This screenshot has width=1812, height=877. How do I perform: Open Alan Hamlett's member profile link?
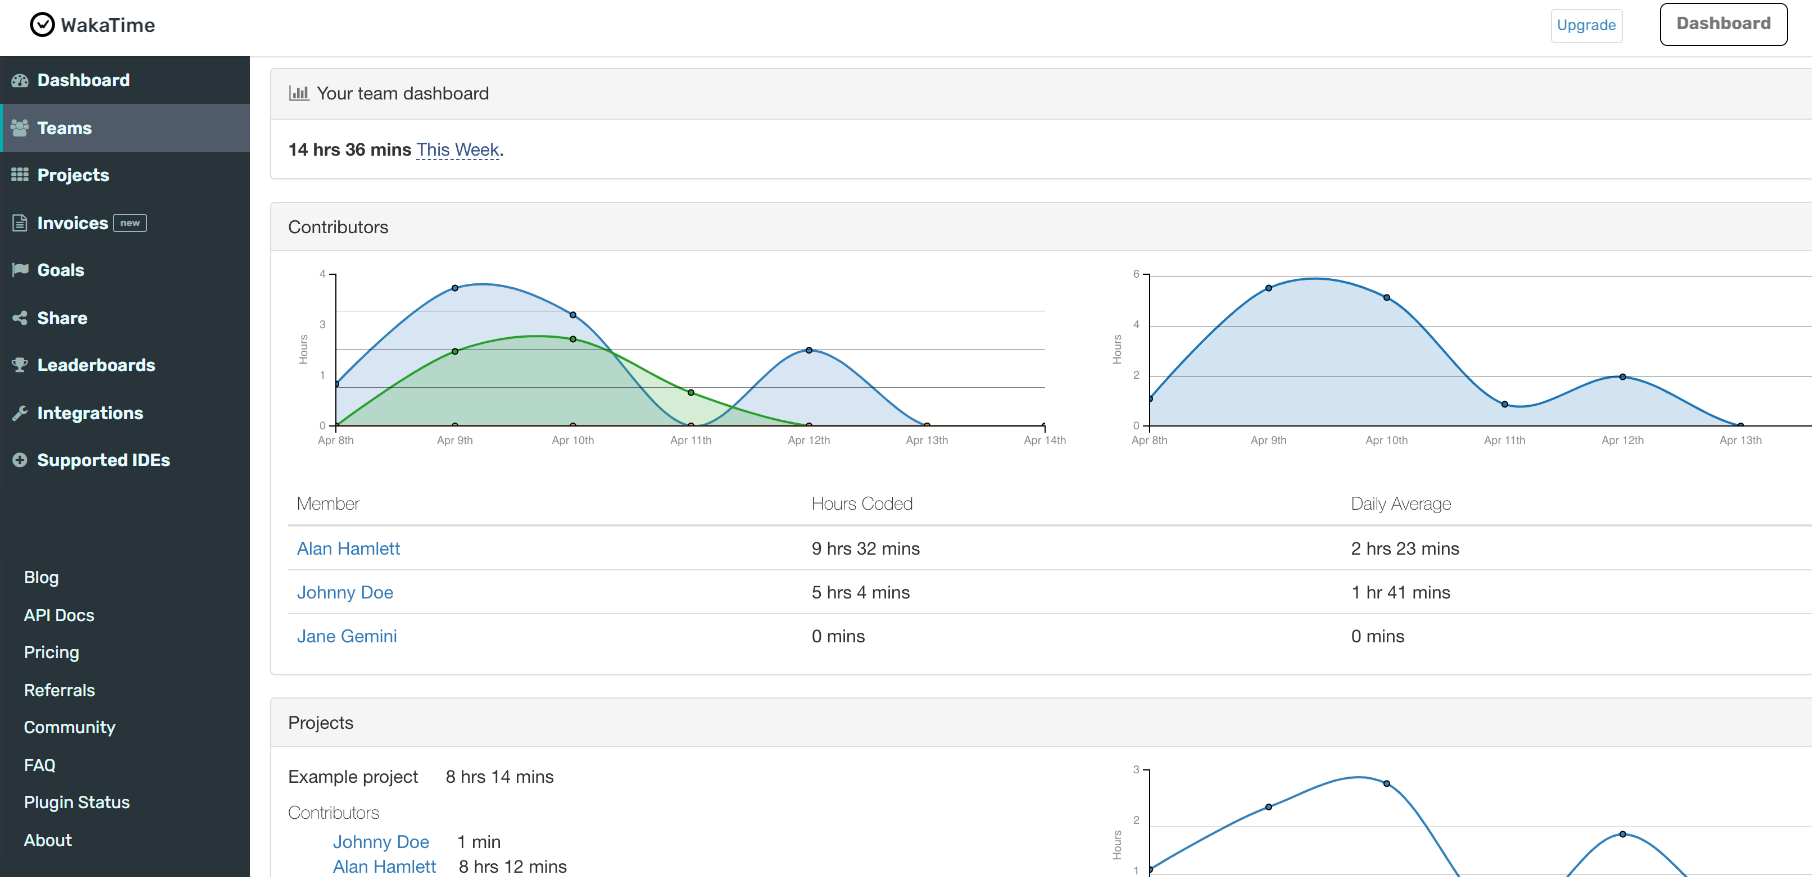[x=348, y=549]
